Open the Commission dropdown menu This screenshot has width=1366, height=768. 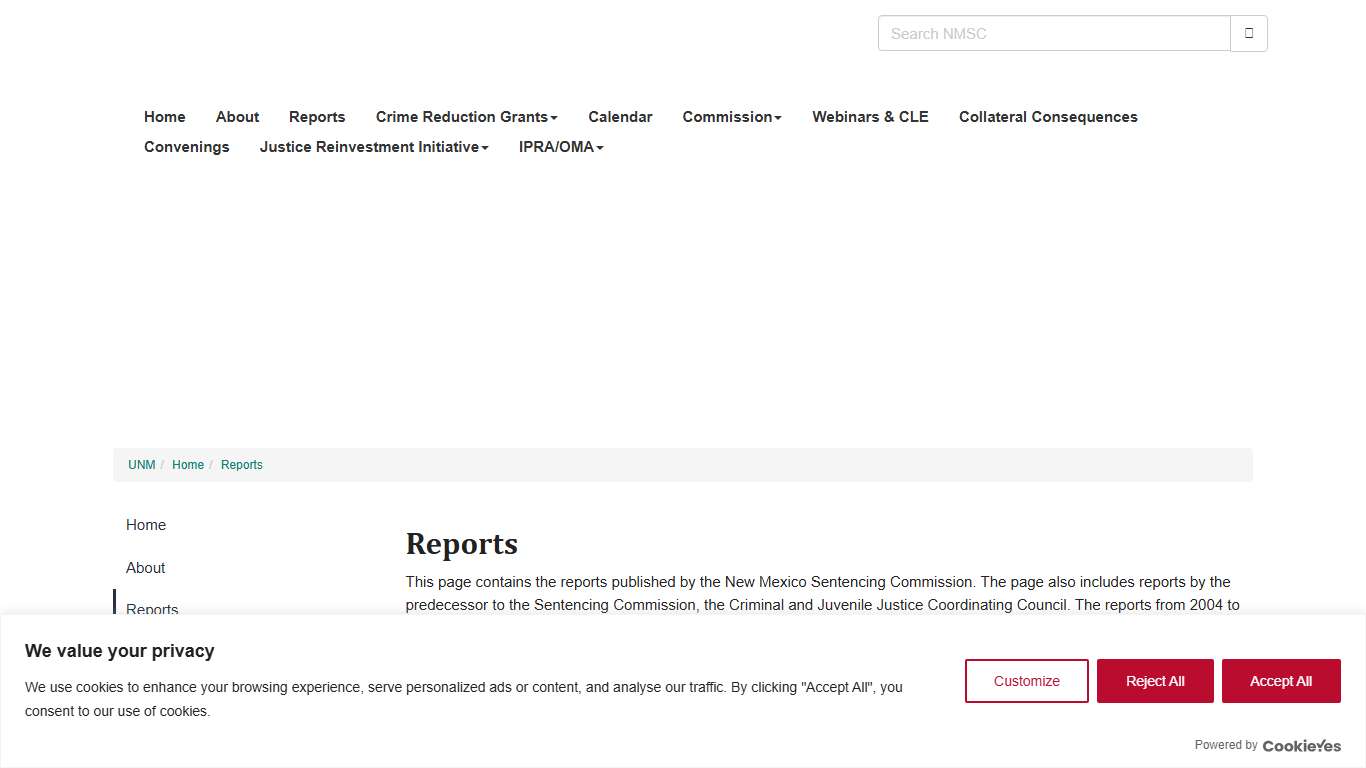pos(731,117)
